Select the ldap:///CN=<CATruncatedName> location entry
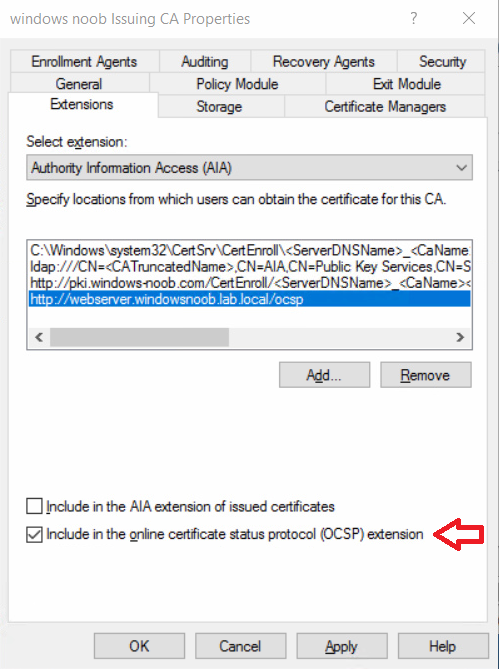This screenshot has width=499, height=669. pyautogui.click(x=250, y=267)
